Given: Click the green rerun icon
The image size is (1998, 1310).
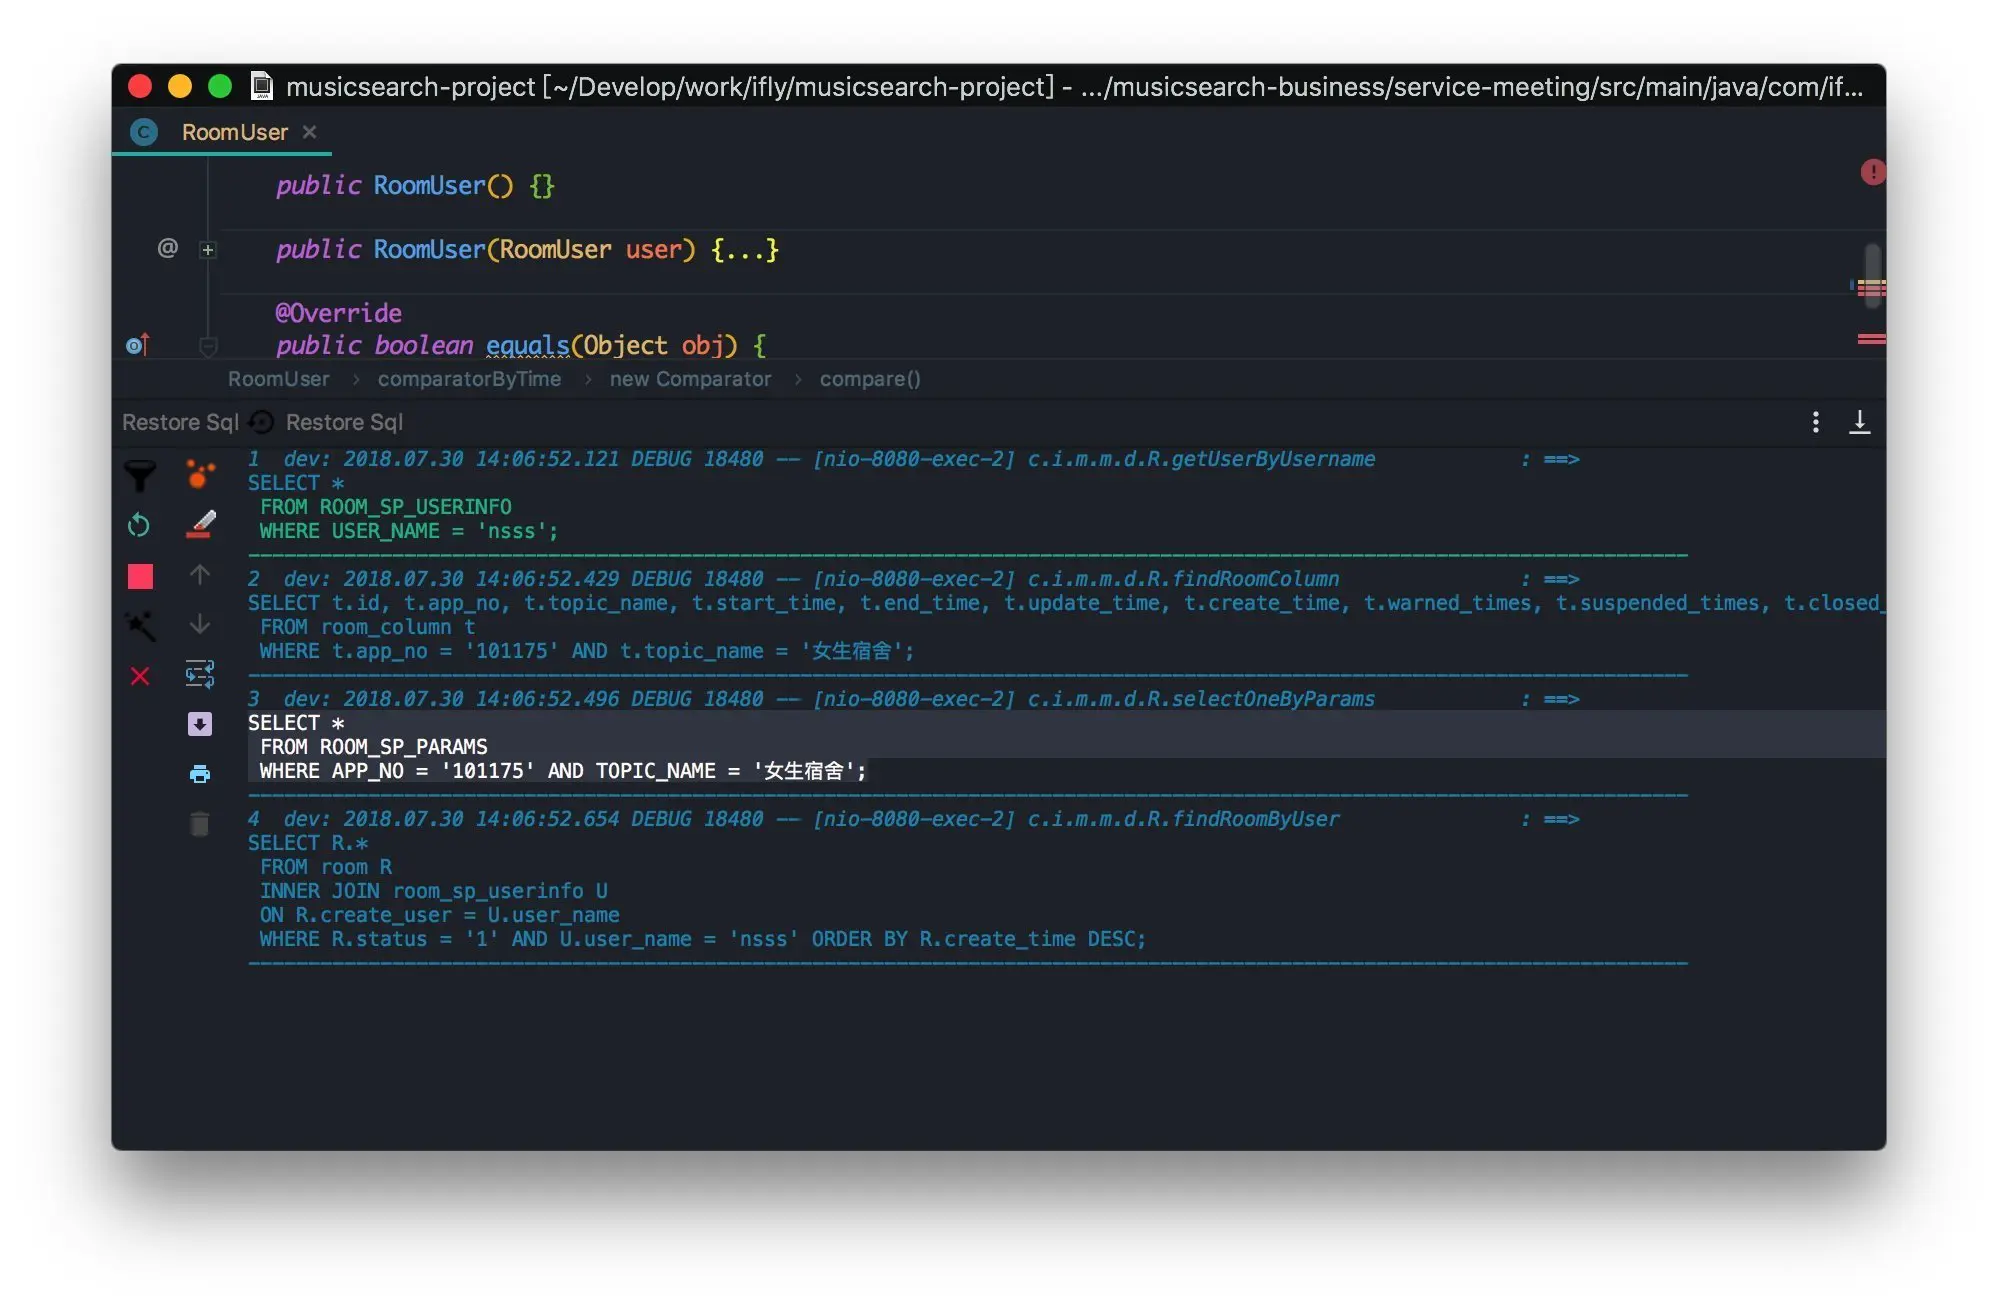Looking at the screenshot, I should click(x=139, y=525).
